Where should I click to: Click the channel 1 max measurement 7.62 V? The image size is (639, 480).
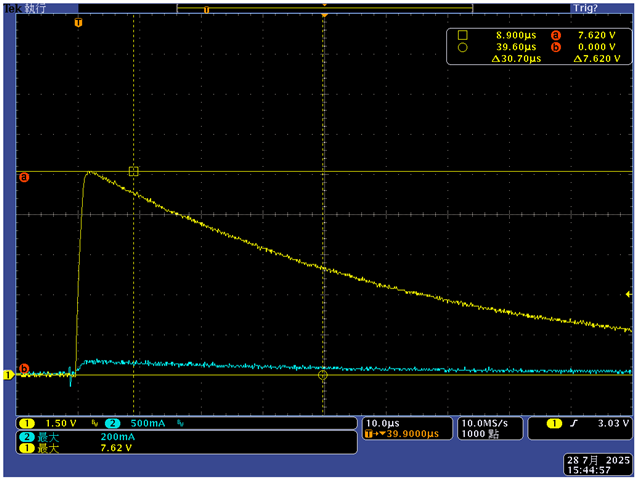click(x=116, y=448)
